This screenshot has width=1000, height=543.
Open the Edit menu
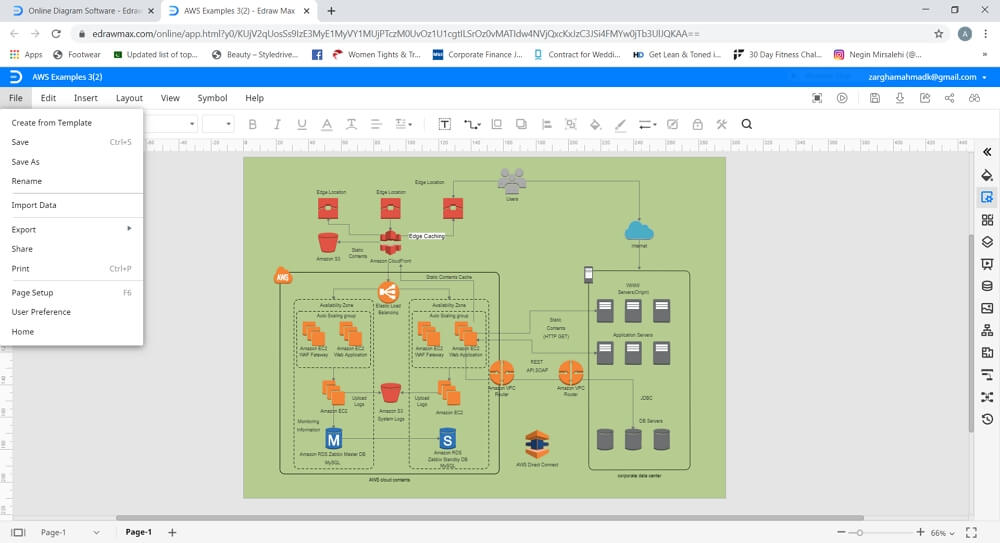(x=48, y=98)
